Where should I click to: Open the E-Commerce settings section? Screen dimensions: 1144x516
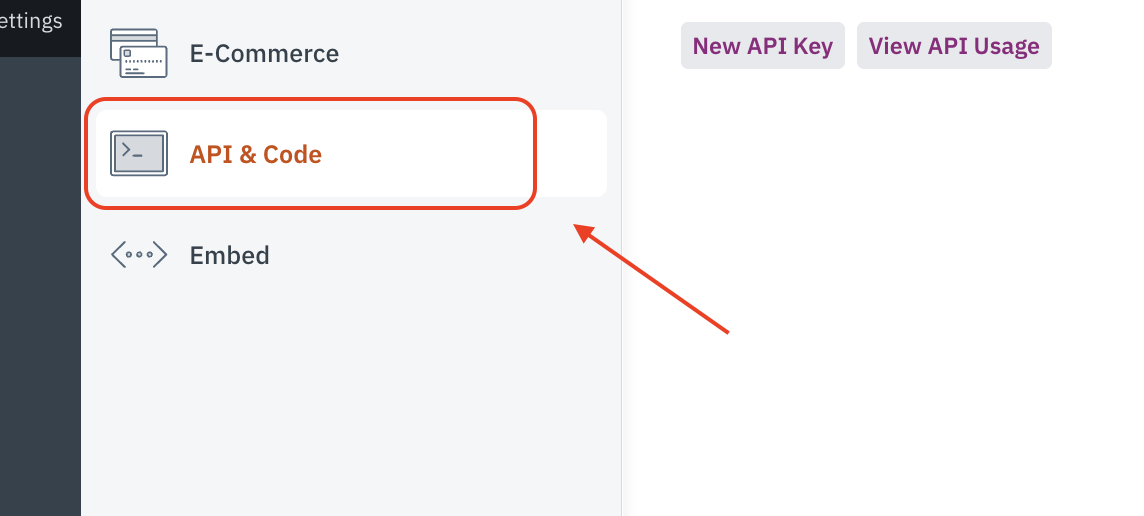(x=264, y=53)
